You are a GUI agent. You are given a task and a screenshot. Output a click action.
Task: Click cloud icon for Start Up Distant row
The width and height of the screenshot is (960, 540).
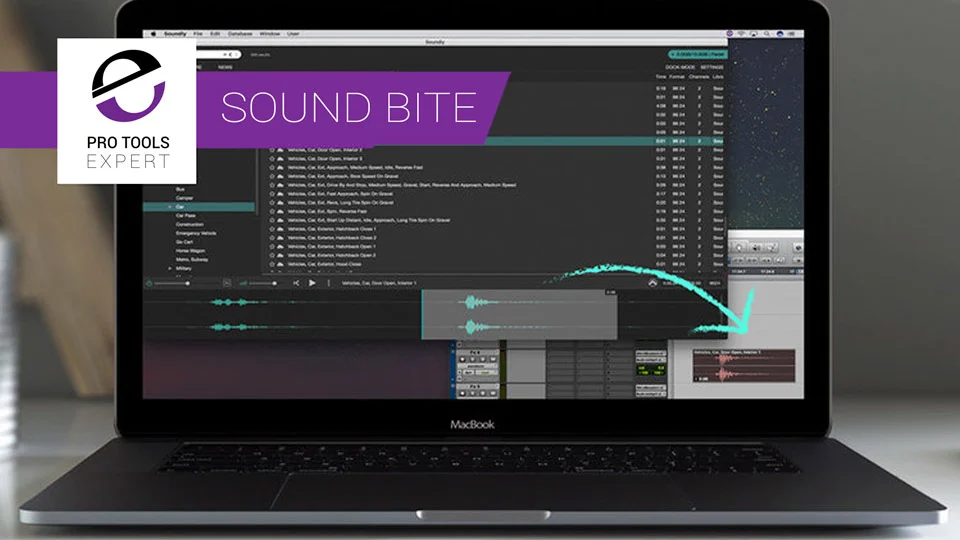pyautogui.click(x=280, y=220)
